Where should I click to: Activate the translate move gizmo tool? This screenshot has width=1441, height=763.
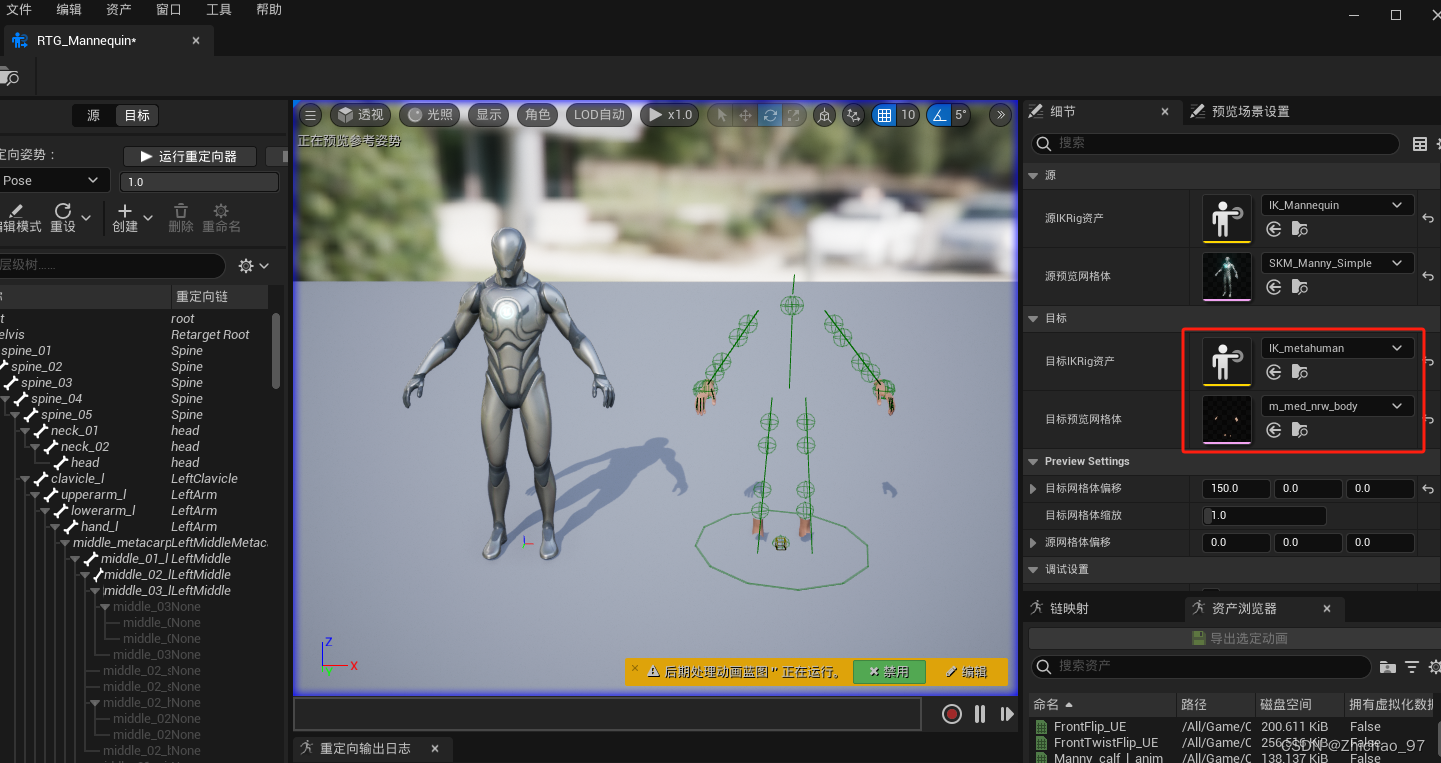tap(745, 115)
